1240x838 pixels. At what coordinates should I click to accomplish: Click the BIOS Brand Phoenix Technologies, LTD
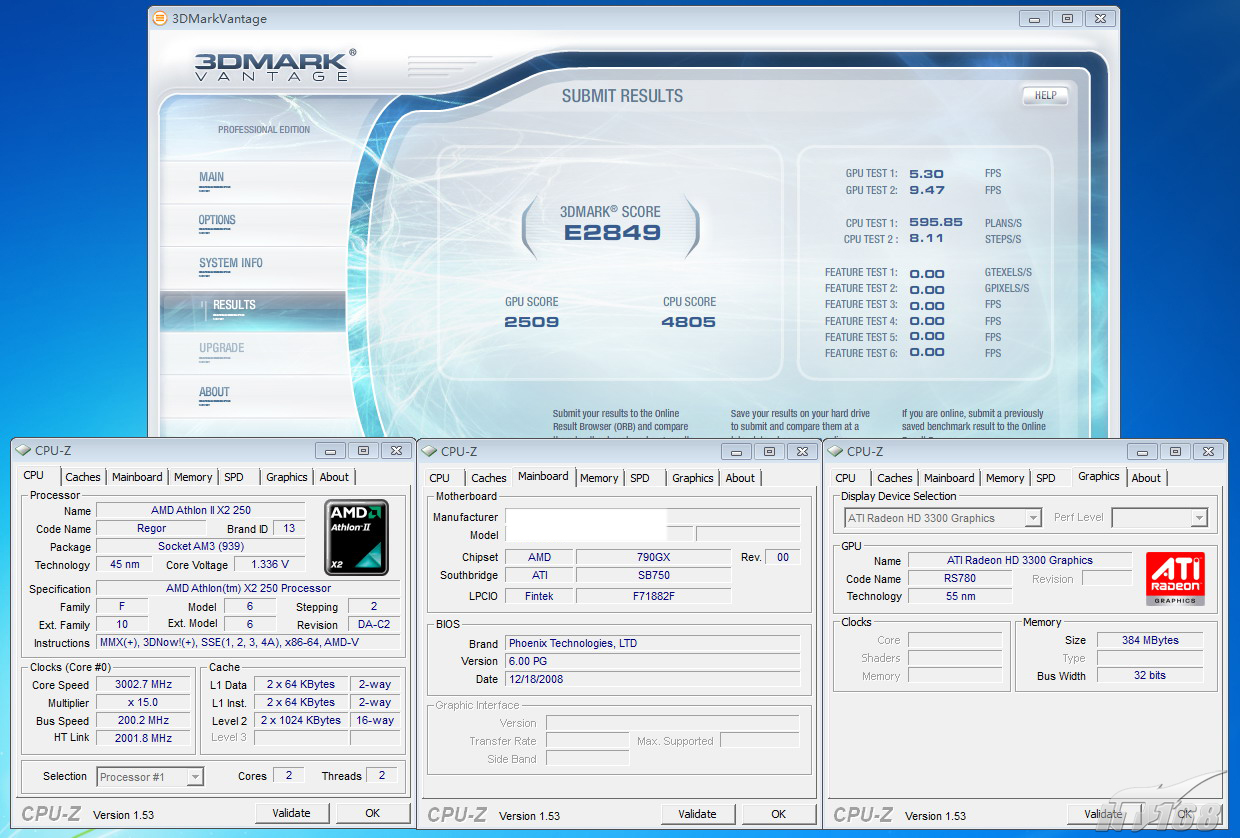[x=652, y=643]
